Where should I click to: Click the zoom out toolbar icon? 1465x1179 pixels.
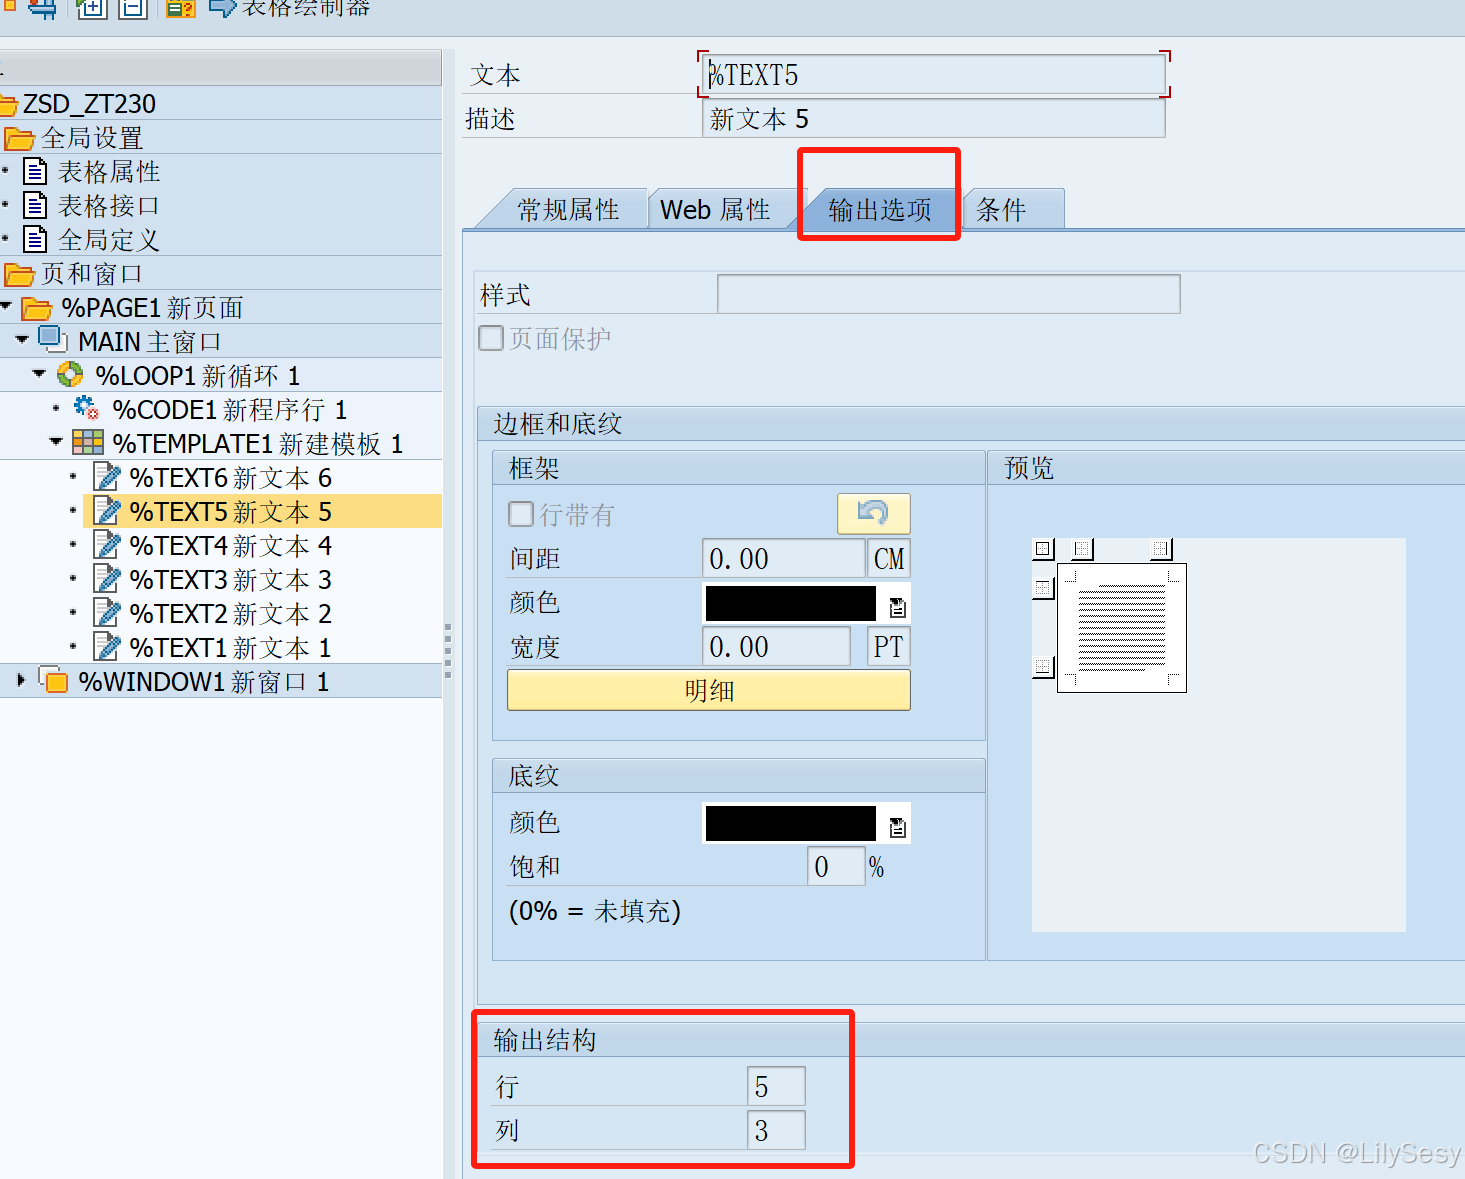133,9
